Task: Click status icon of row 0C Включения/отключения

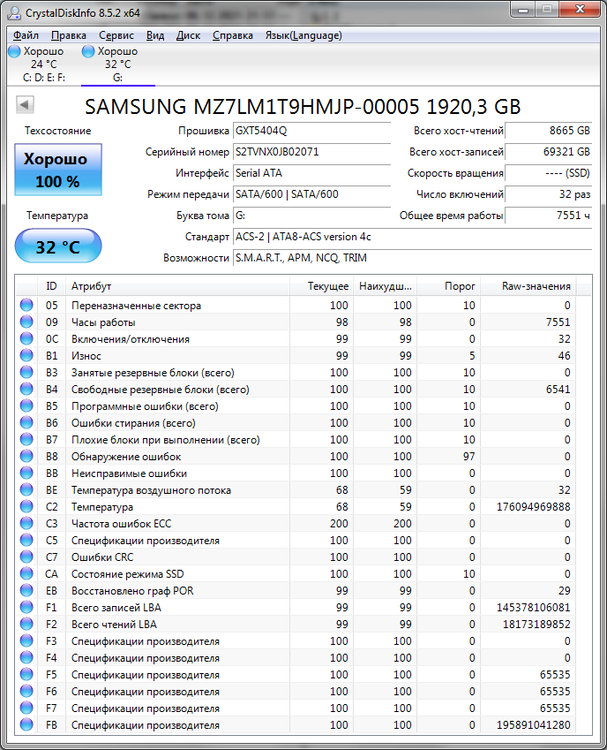Action: [x=26, y=339]
